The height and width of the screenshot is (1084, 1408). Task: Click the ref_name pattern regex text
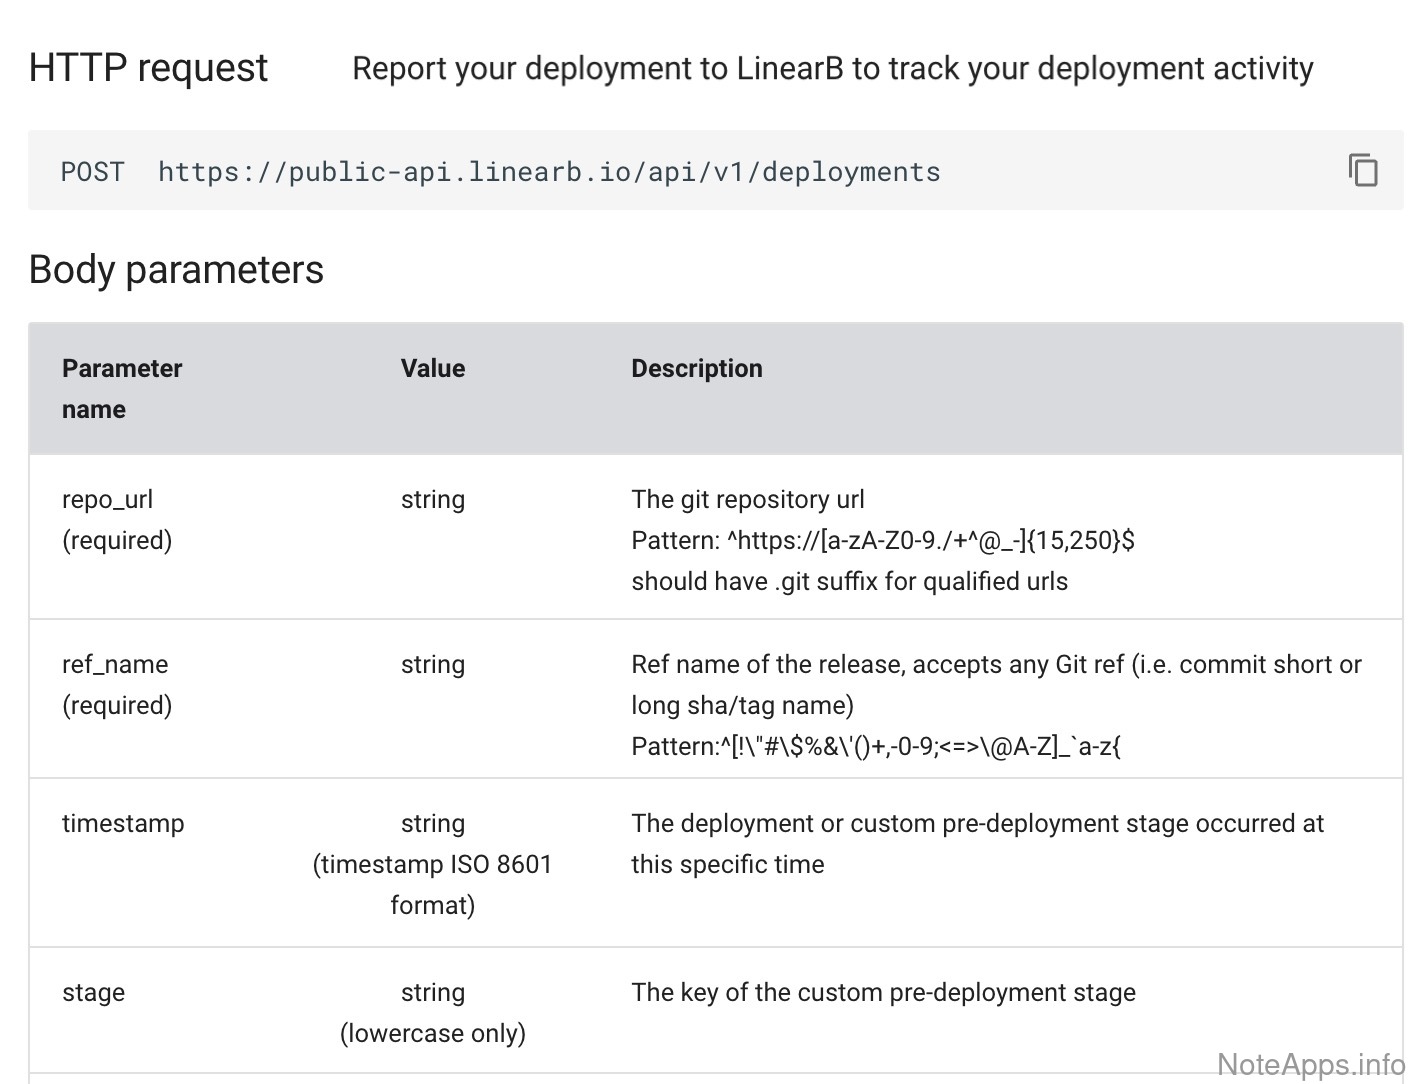click(875, 747)
